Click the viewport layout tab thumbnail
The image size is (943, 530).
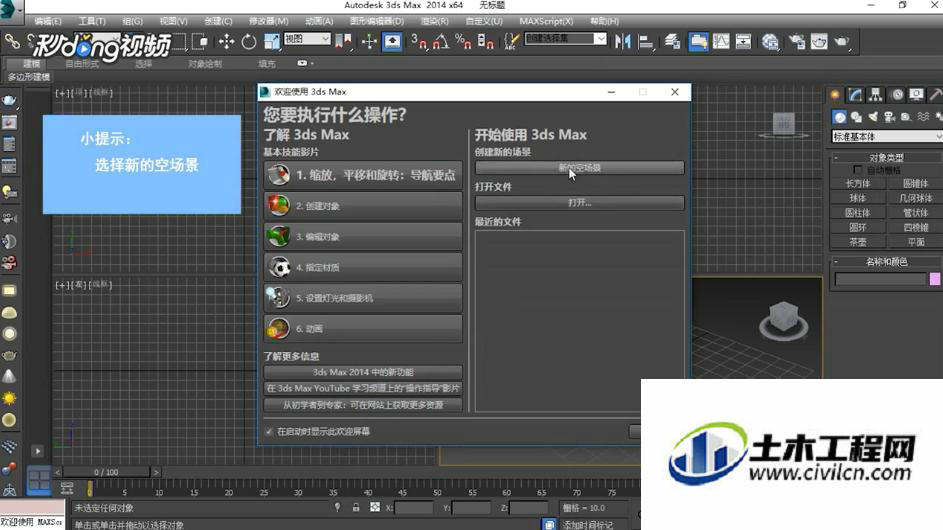39,481
